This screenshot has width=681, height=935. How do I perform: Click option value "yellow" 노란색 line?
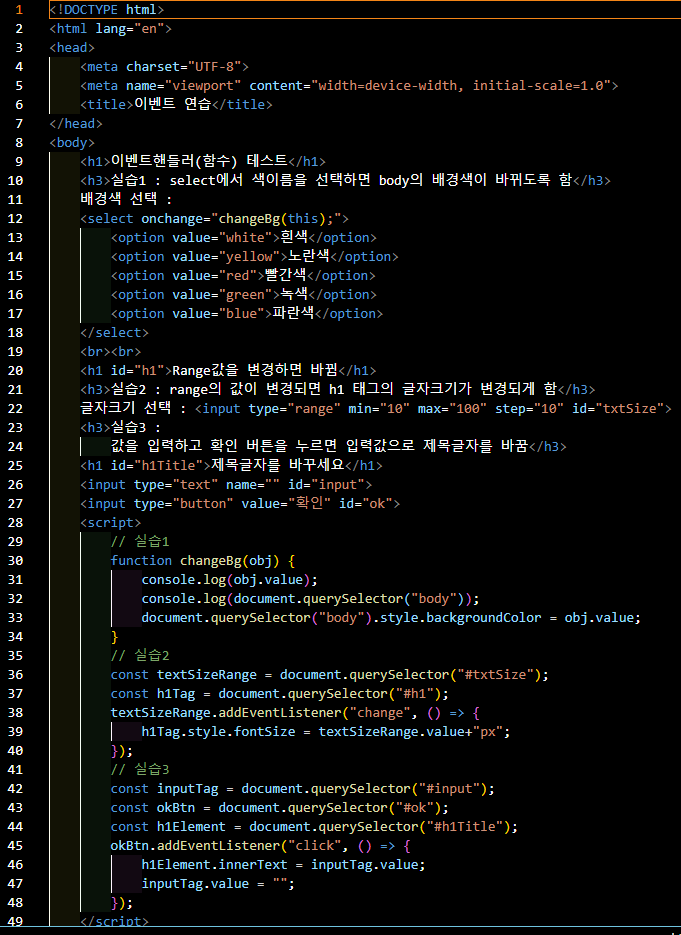coord(255,256)
